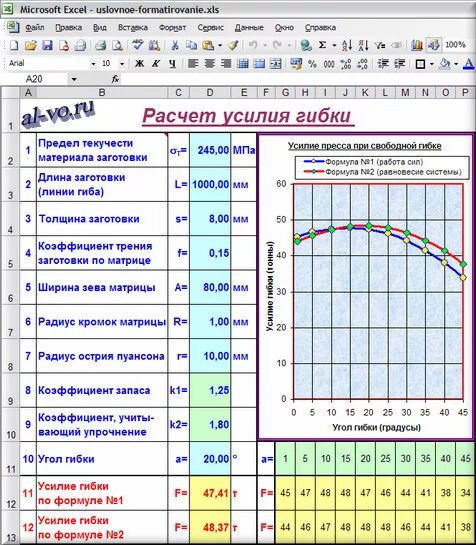Expand the Undo history arrow
The width and height of the screenshot is (476, 545).
click(x=265, y=45)
